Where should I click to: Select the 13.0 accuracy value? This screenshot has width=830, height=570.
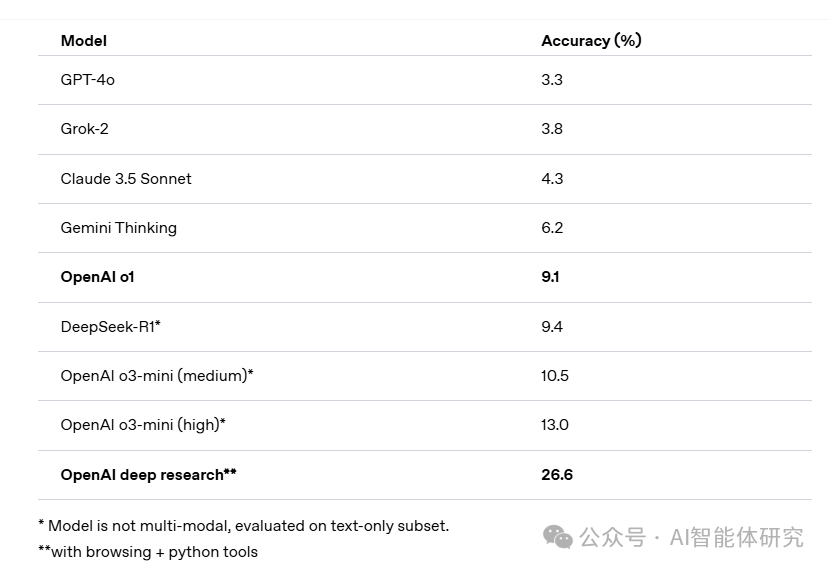pos(555,425)
